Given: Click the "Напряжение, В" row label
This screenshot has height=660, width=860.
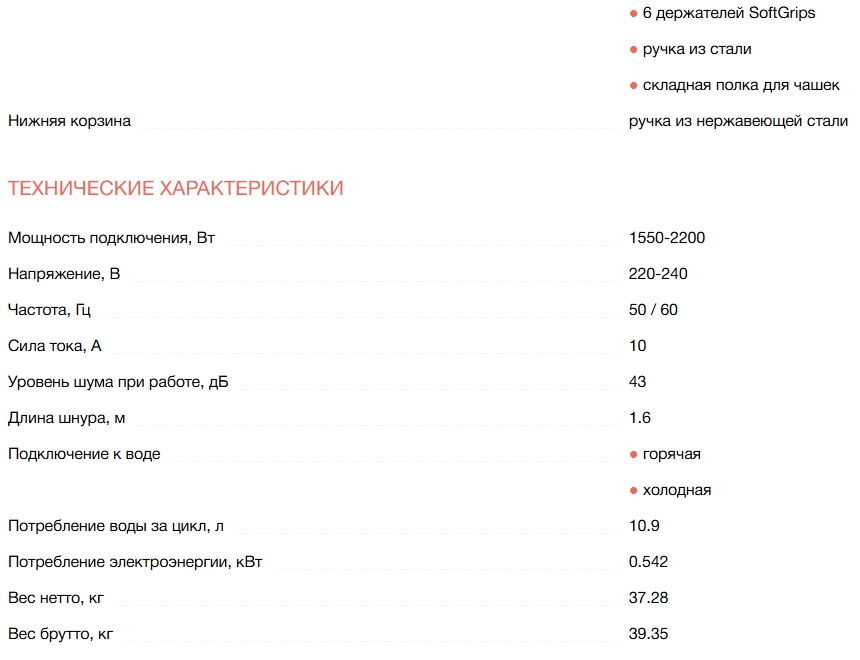Looking at the screenshot, I should pyautogui.click(x=64, y=274).
